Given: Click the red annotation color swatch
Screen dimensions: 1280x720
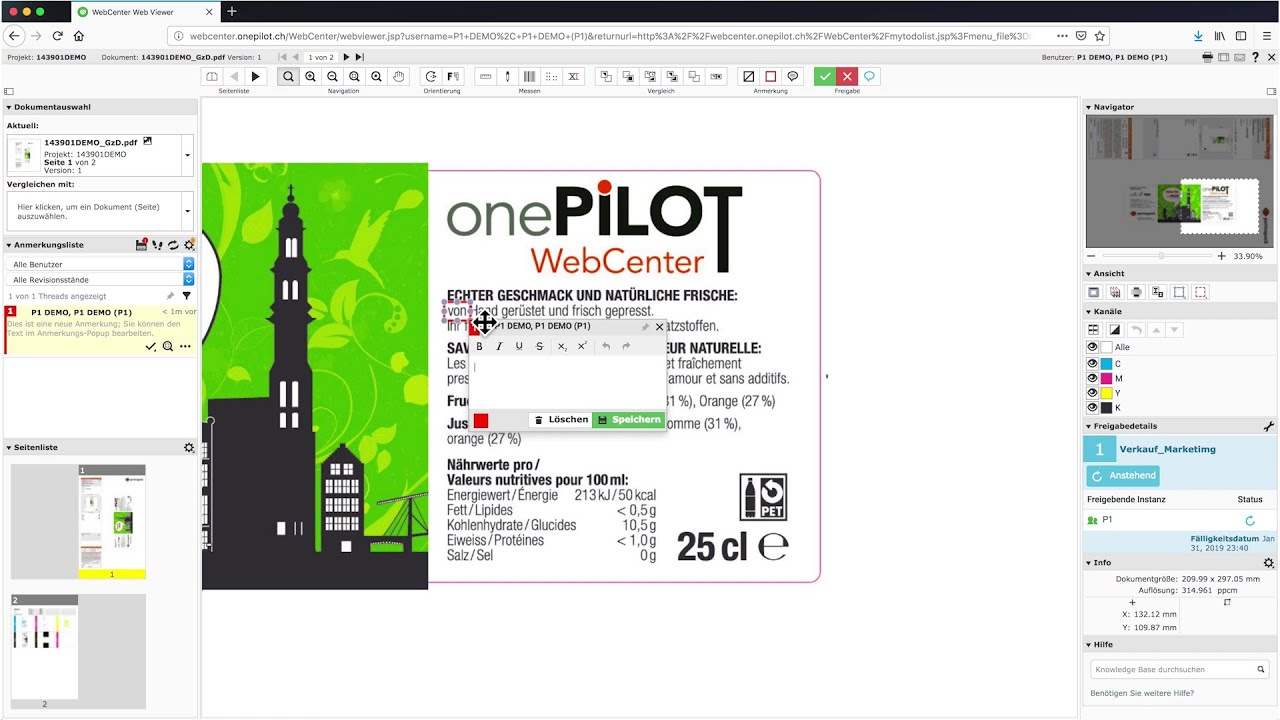Looking at the screenshot, I should click(x=481, y=421).
